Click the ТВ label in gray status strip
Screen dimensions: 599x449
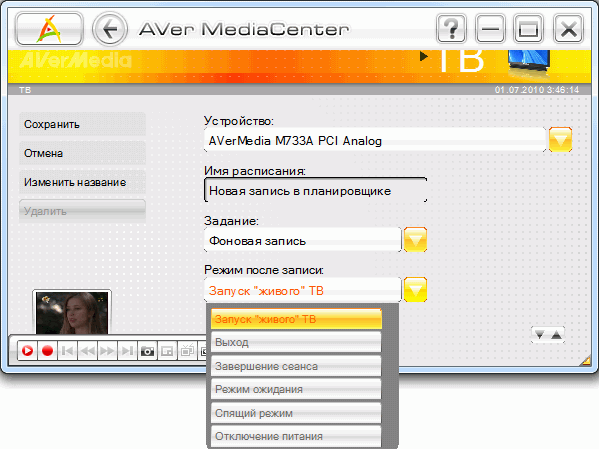click(x=25, y=90)
